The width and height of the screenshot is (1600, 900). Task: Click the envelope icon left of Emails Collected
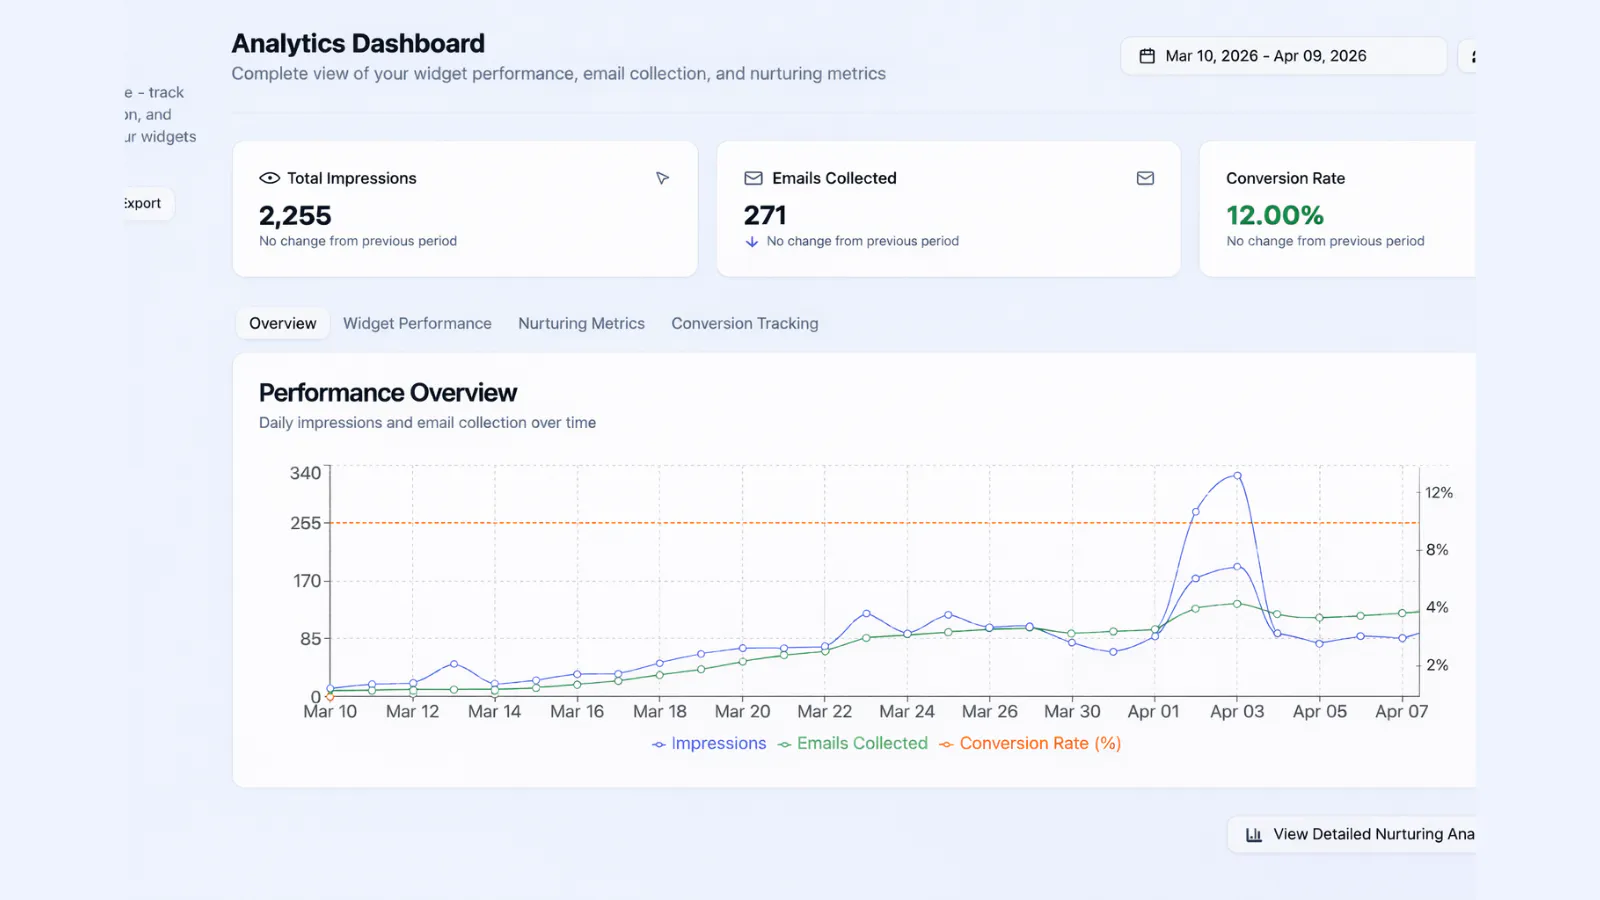coord(753,178)
